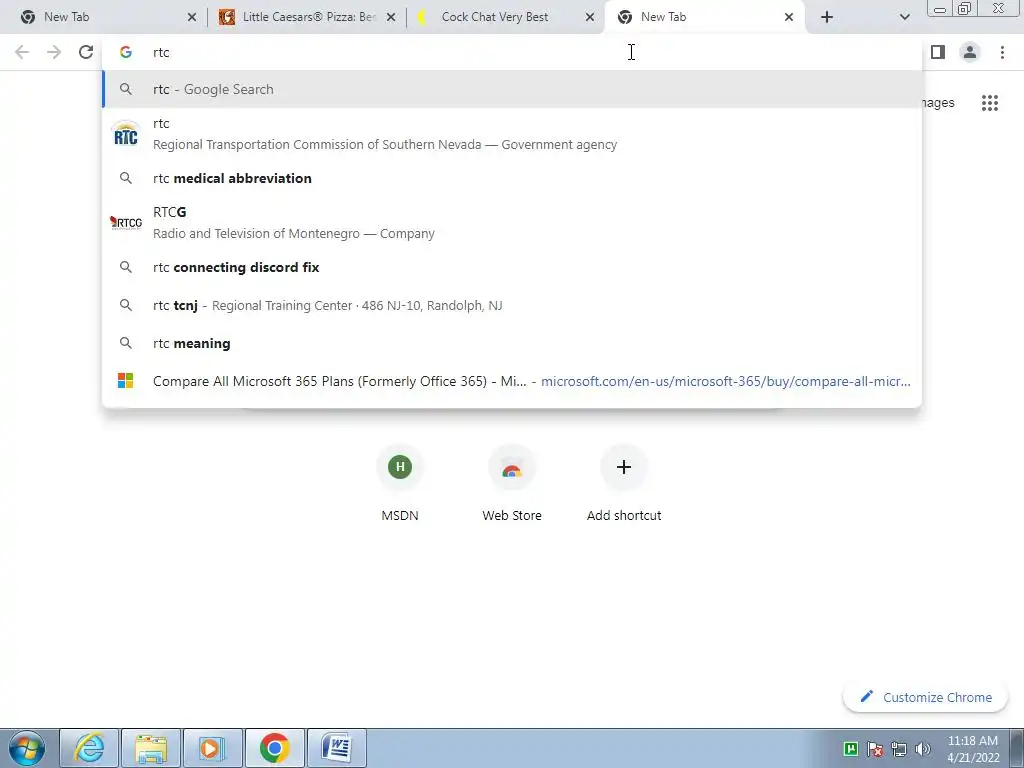This screenshot has width=1024, height=768.
Task: Open the side panel icon
Action: [938, 52]
